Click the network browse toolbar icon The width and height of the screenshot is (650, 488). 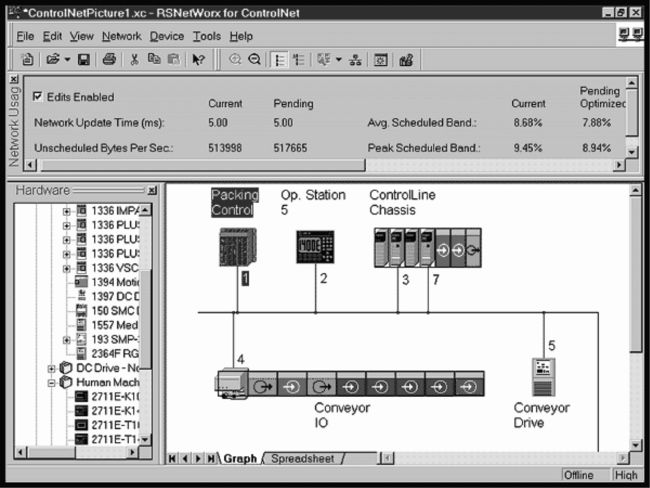coord(324,59)
